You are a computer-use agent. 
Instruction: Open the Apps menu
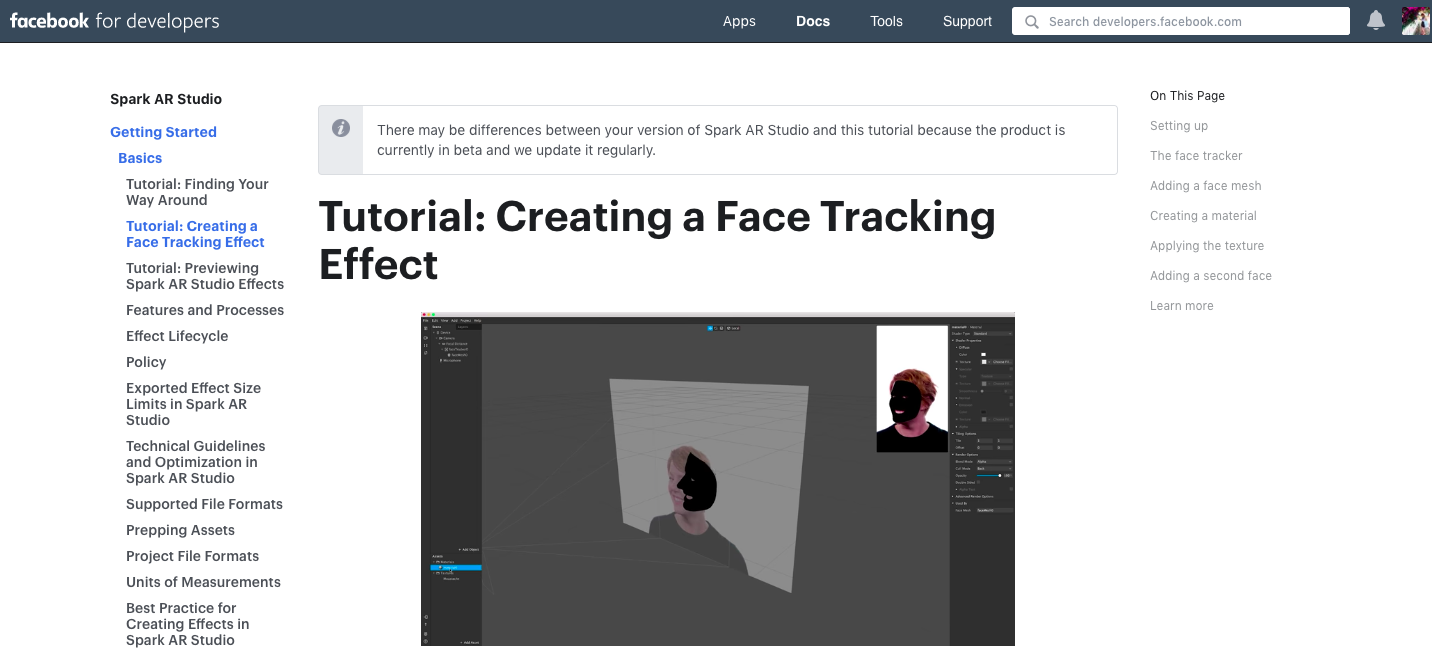pyautogui.click(x=739, y=21)
